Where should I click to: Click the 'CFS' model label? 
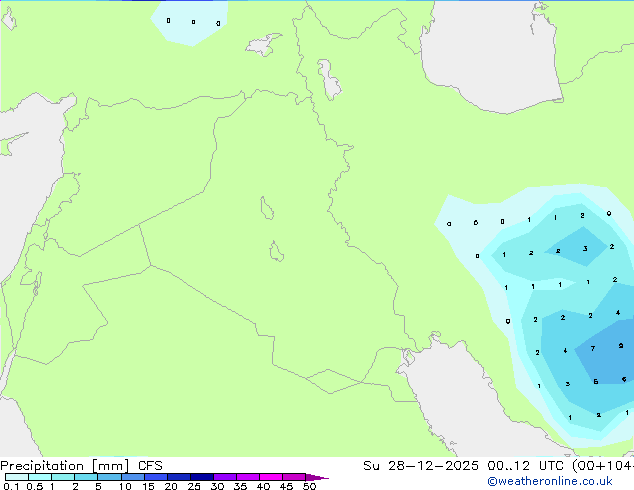point(150,466)
